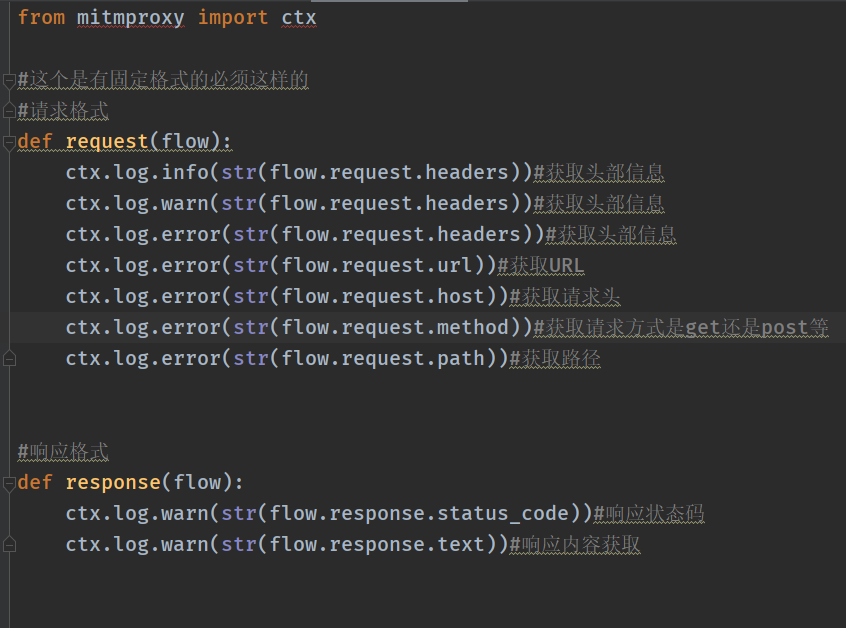Image resolution: width=846 pixels, height=628 pixels.
Task: Collapse the 'def request(flow)' function fold
Action: (x=9, y=142)
